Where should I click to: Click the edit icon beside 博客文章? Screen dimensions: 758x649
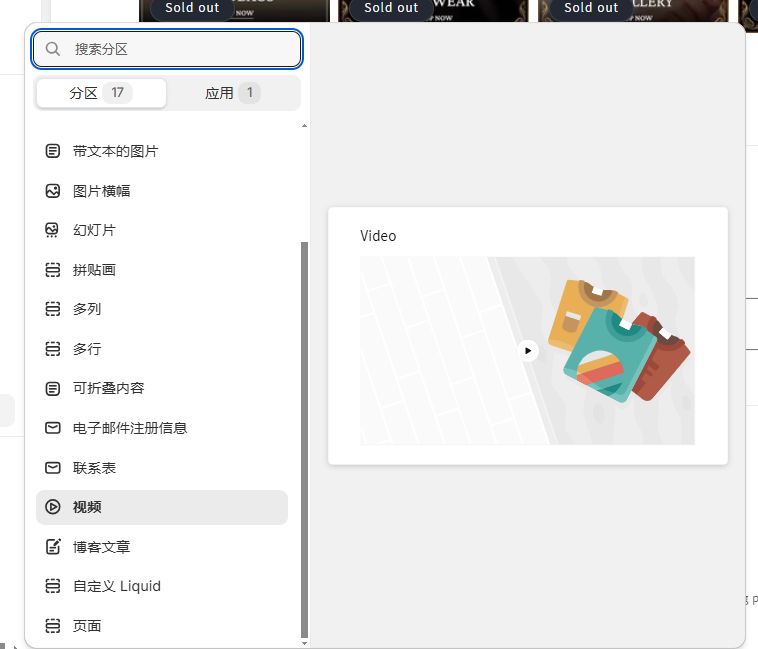click(53, 547)
